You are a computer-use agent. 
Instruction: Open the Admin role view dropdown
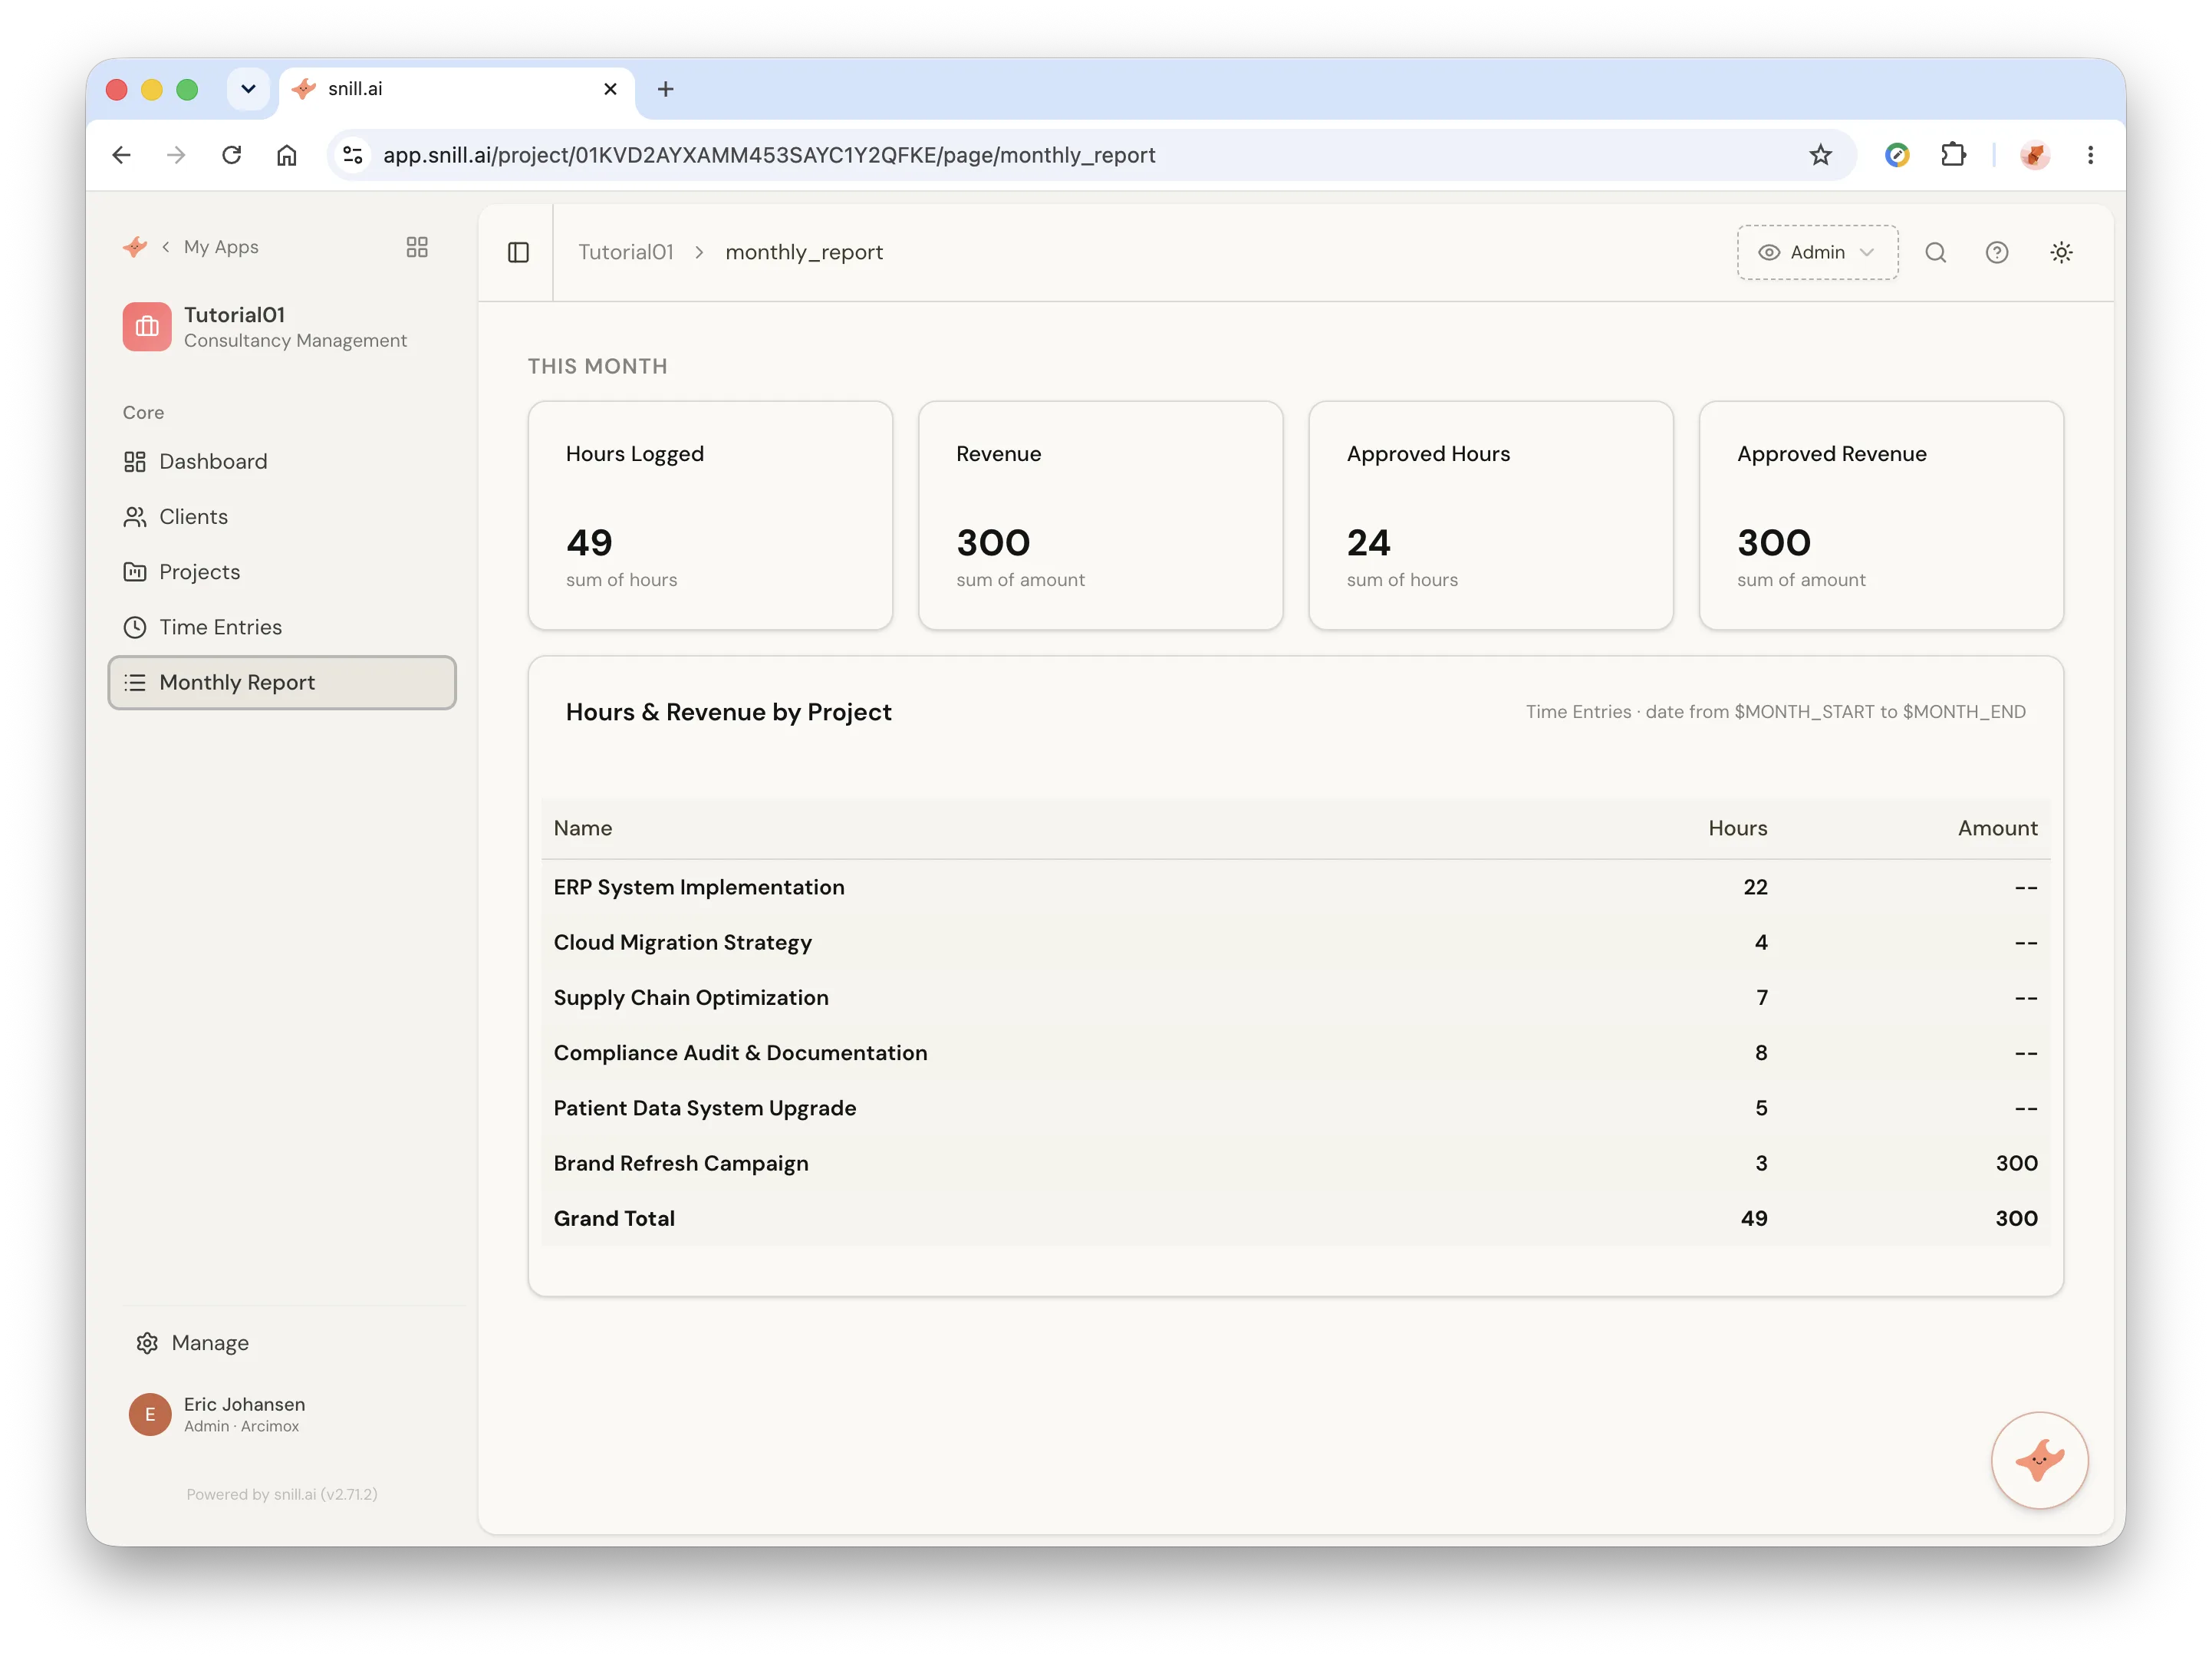(x=1817, y=252)
